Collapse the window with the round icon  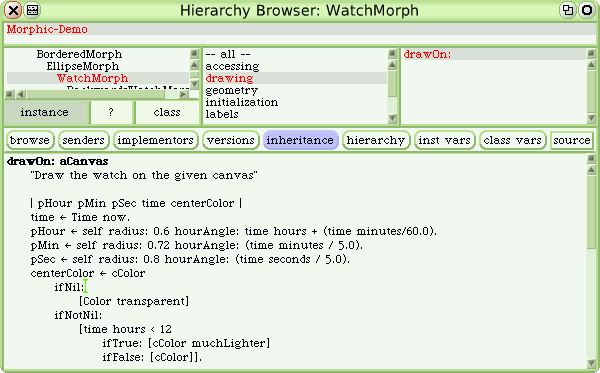(x=587, y=10)
